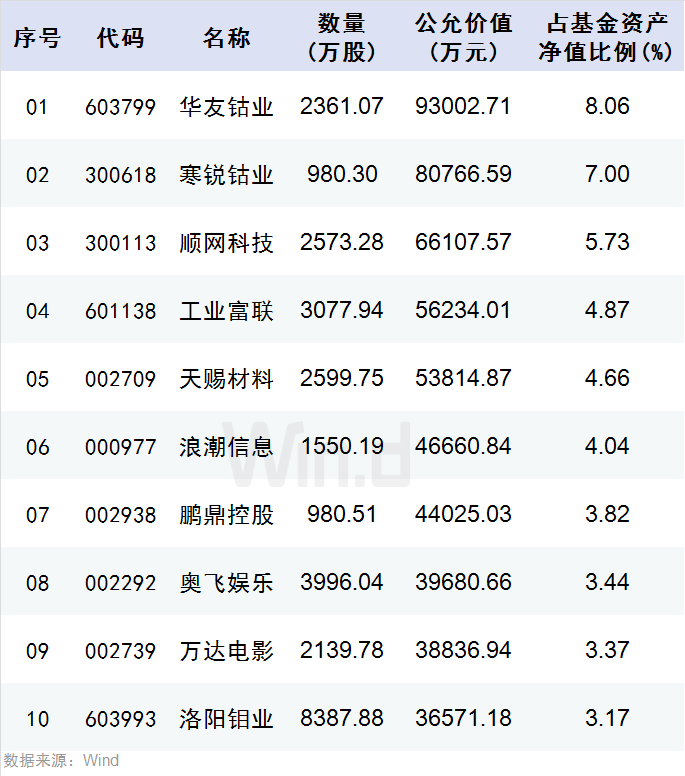This screenshot has height=776, width=685.
Task: Select stock code 002938
Action: tap(120, 515)
